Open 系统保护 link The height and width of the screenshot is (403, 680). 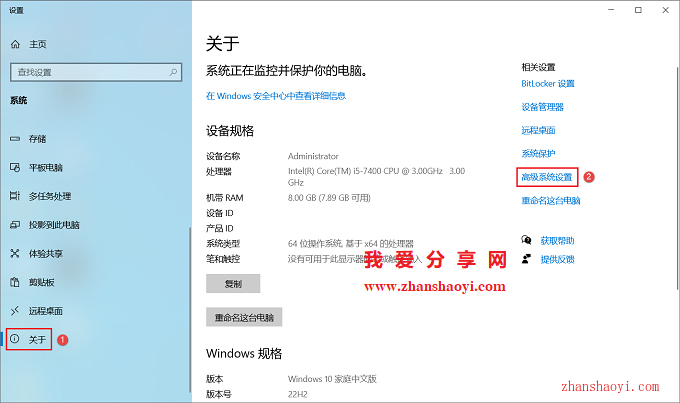(x=538, y=154)
